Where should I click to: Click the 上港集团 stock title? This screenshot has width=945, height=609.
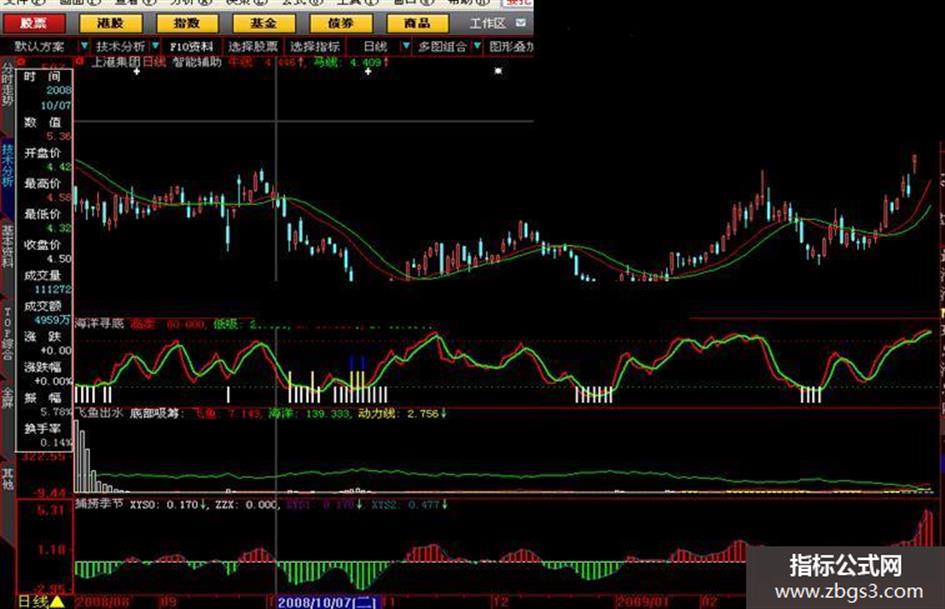click(x=116, y=62)
